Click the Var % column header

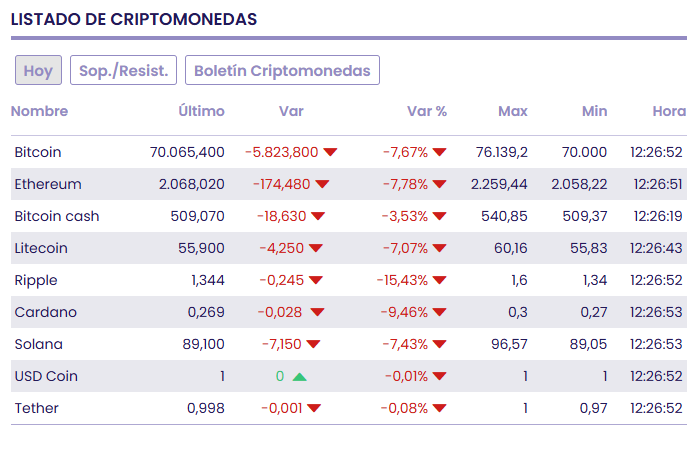[427, 111]
